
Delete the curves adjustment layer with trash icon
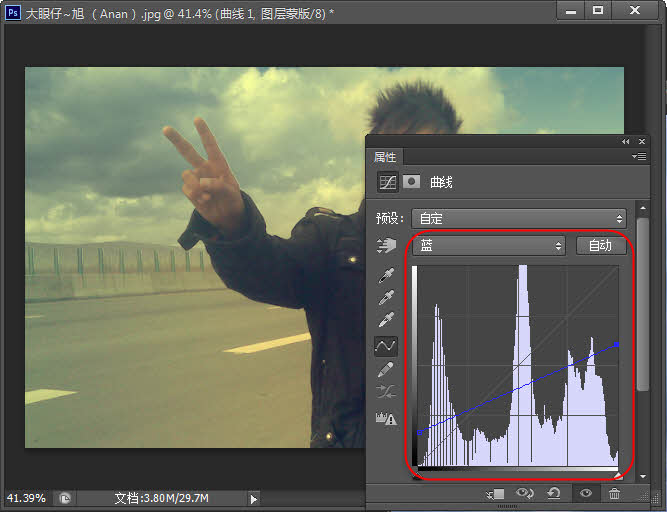[614, 494]
